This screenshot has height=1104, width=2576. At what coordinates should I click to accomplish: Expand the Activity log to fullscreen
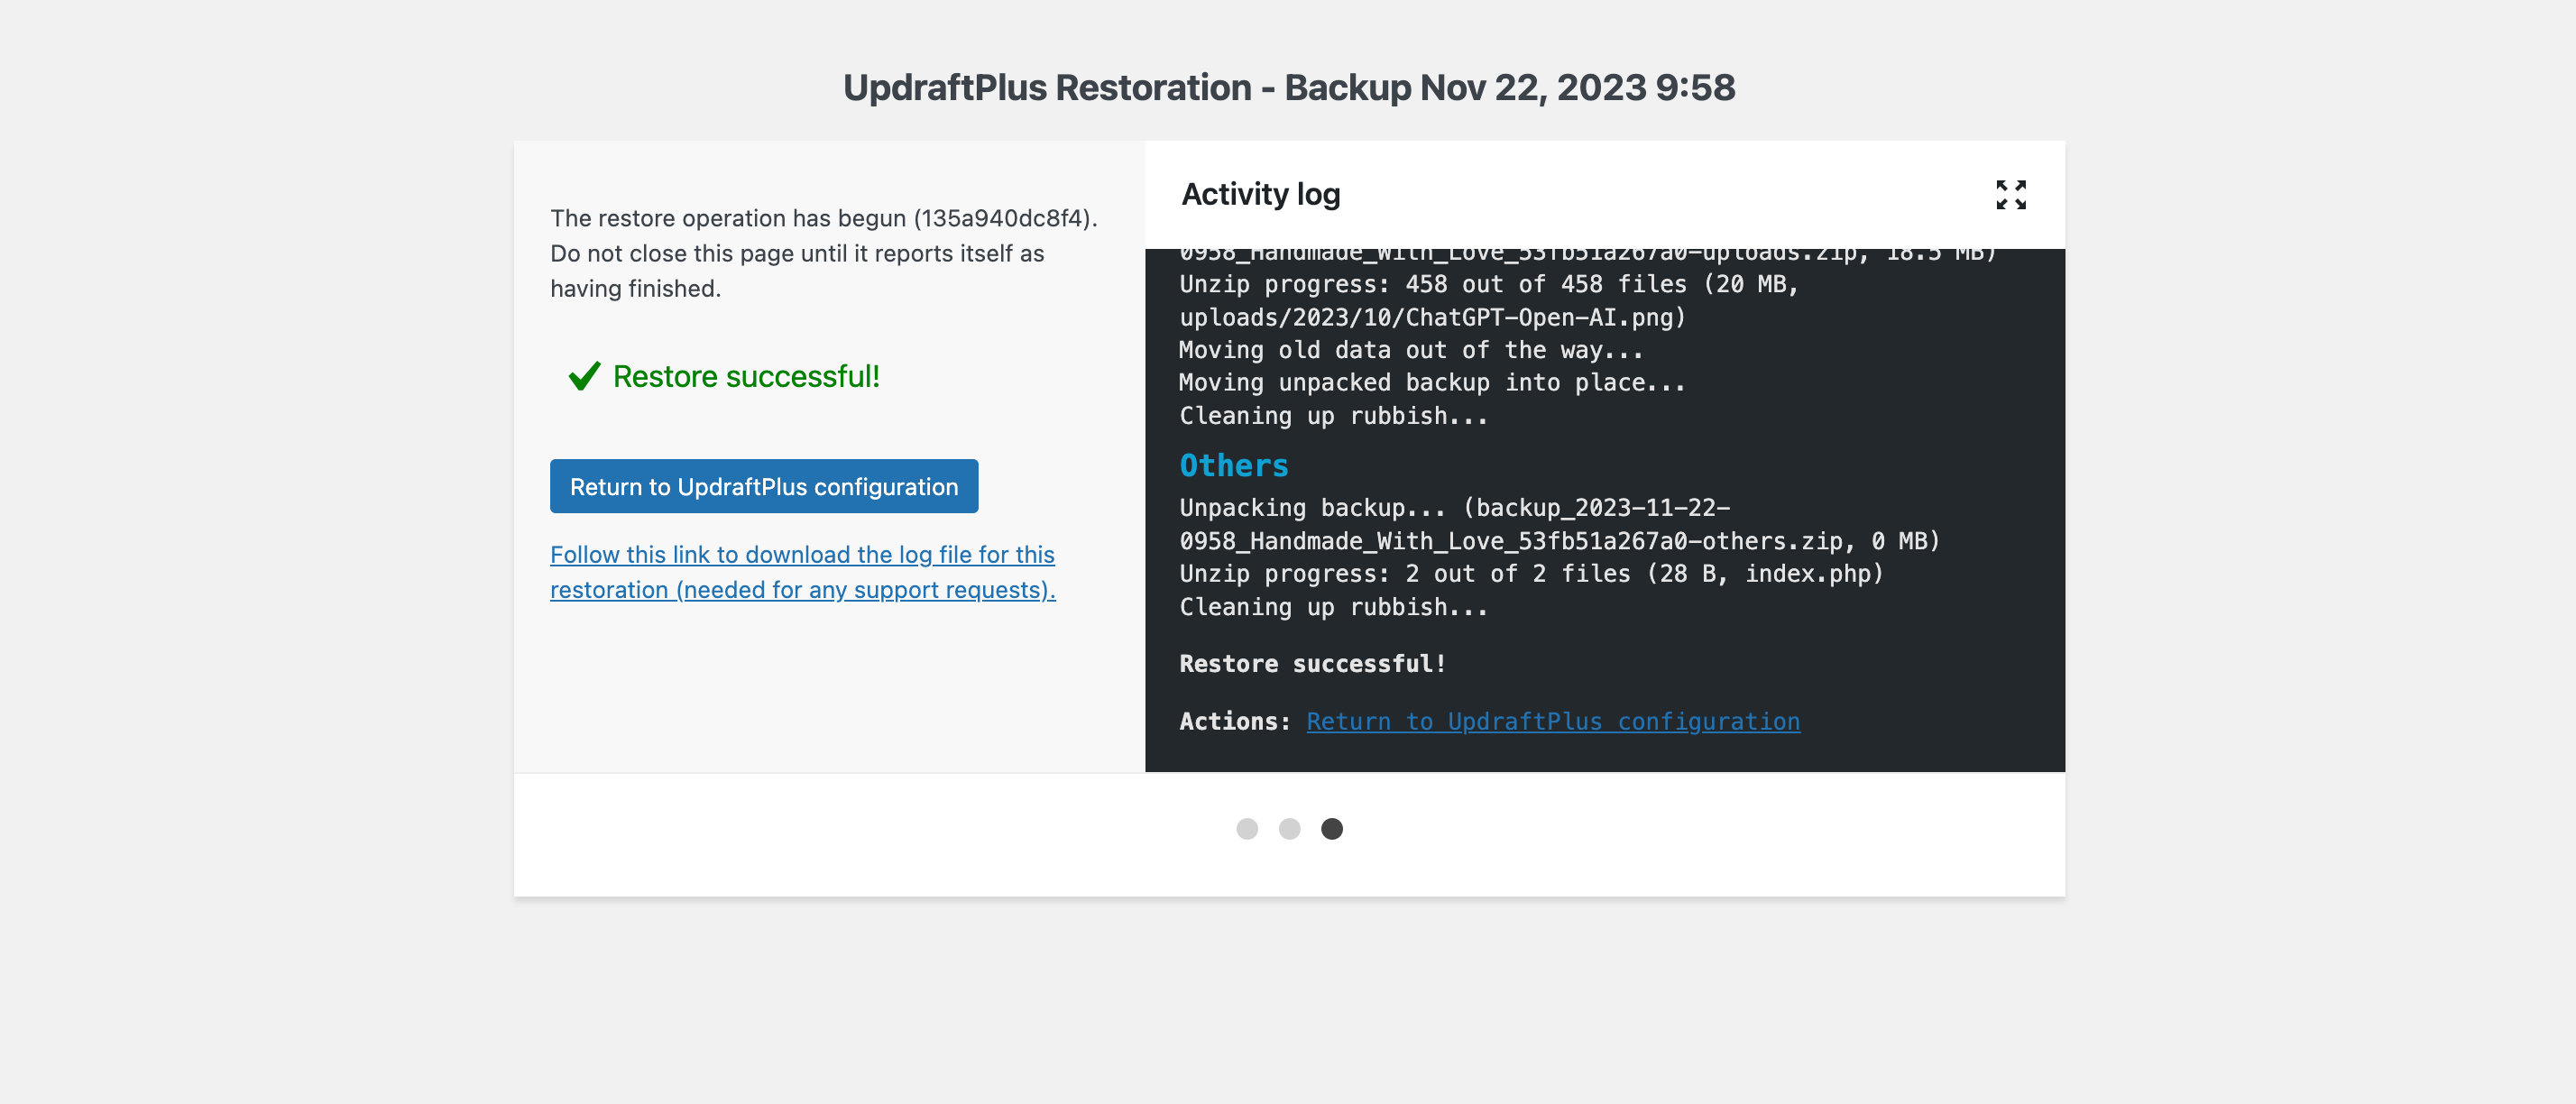(x=2010, y=195)
